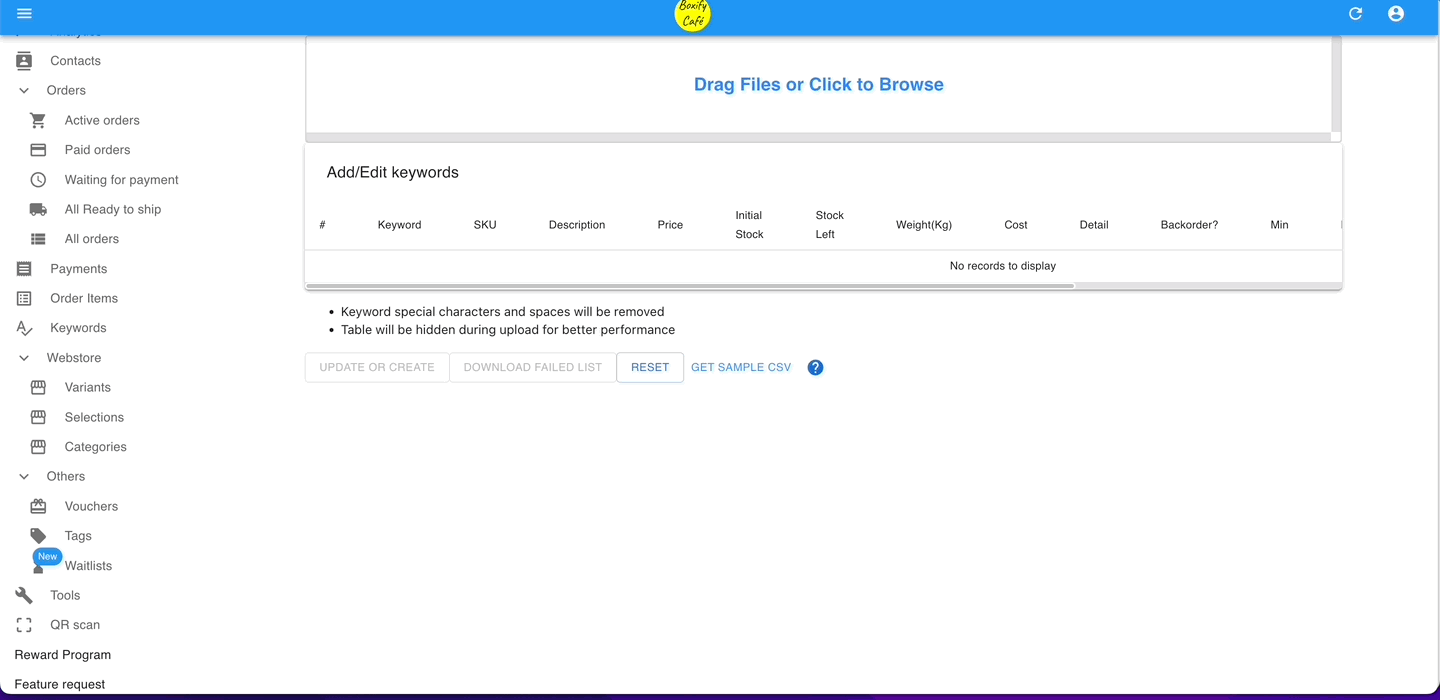This screenshot has height=700, width=1440.
Task: Collapse the Webstore section
Action: coord(23,357)
